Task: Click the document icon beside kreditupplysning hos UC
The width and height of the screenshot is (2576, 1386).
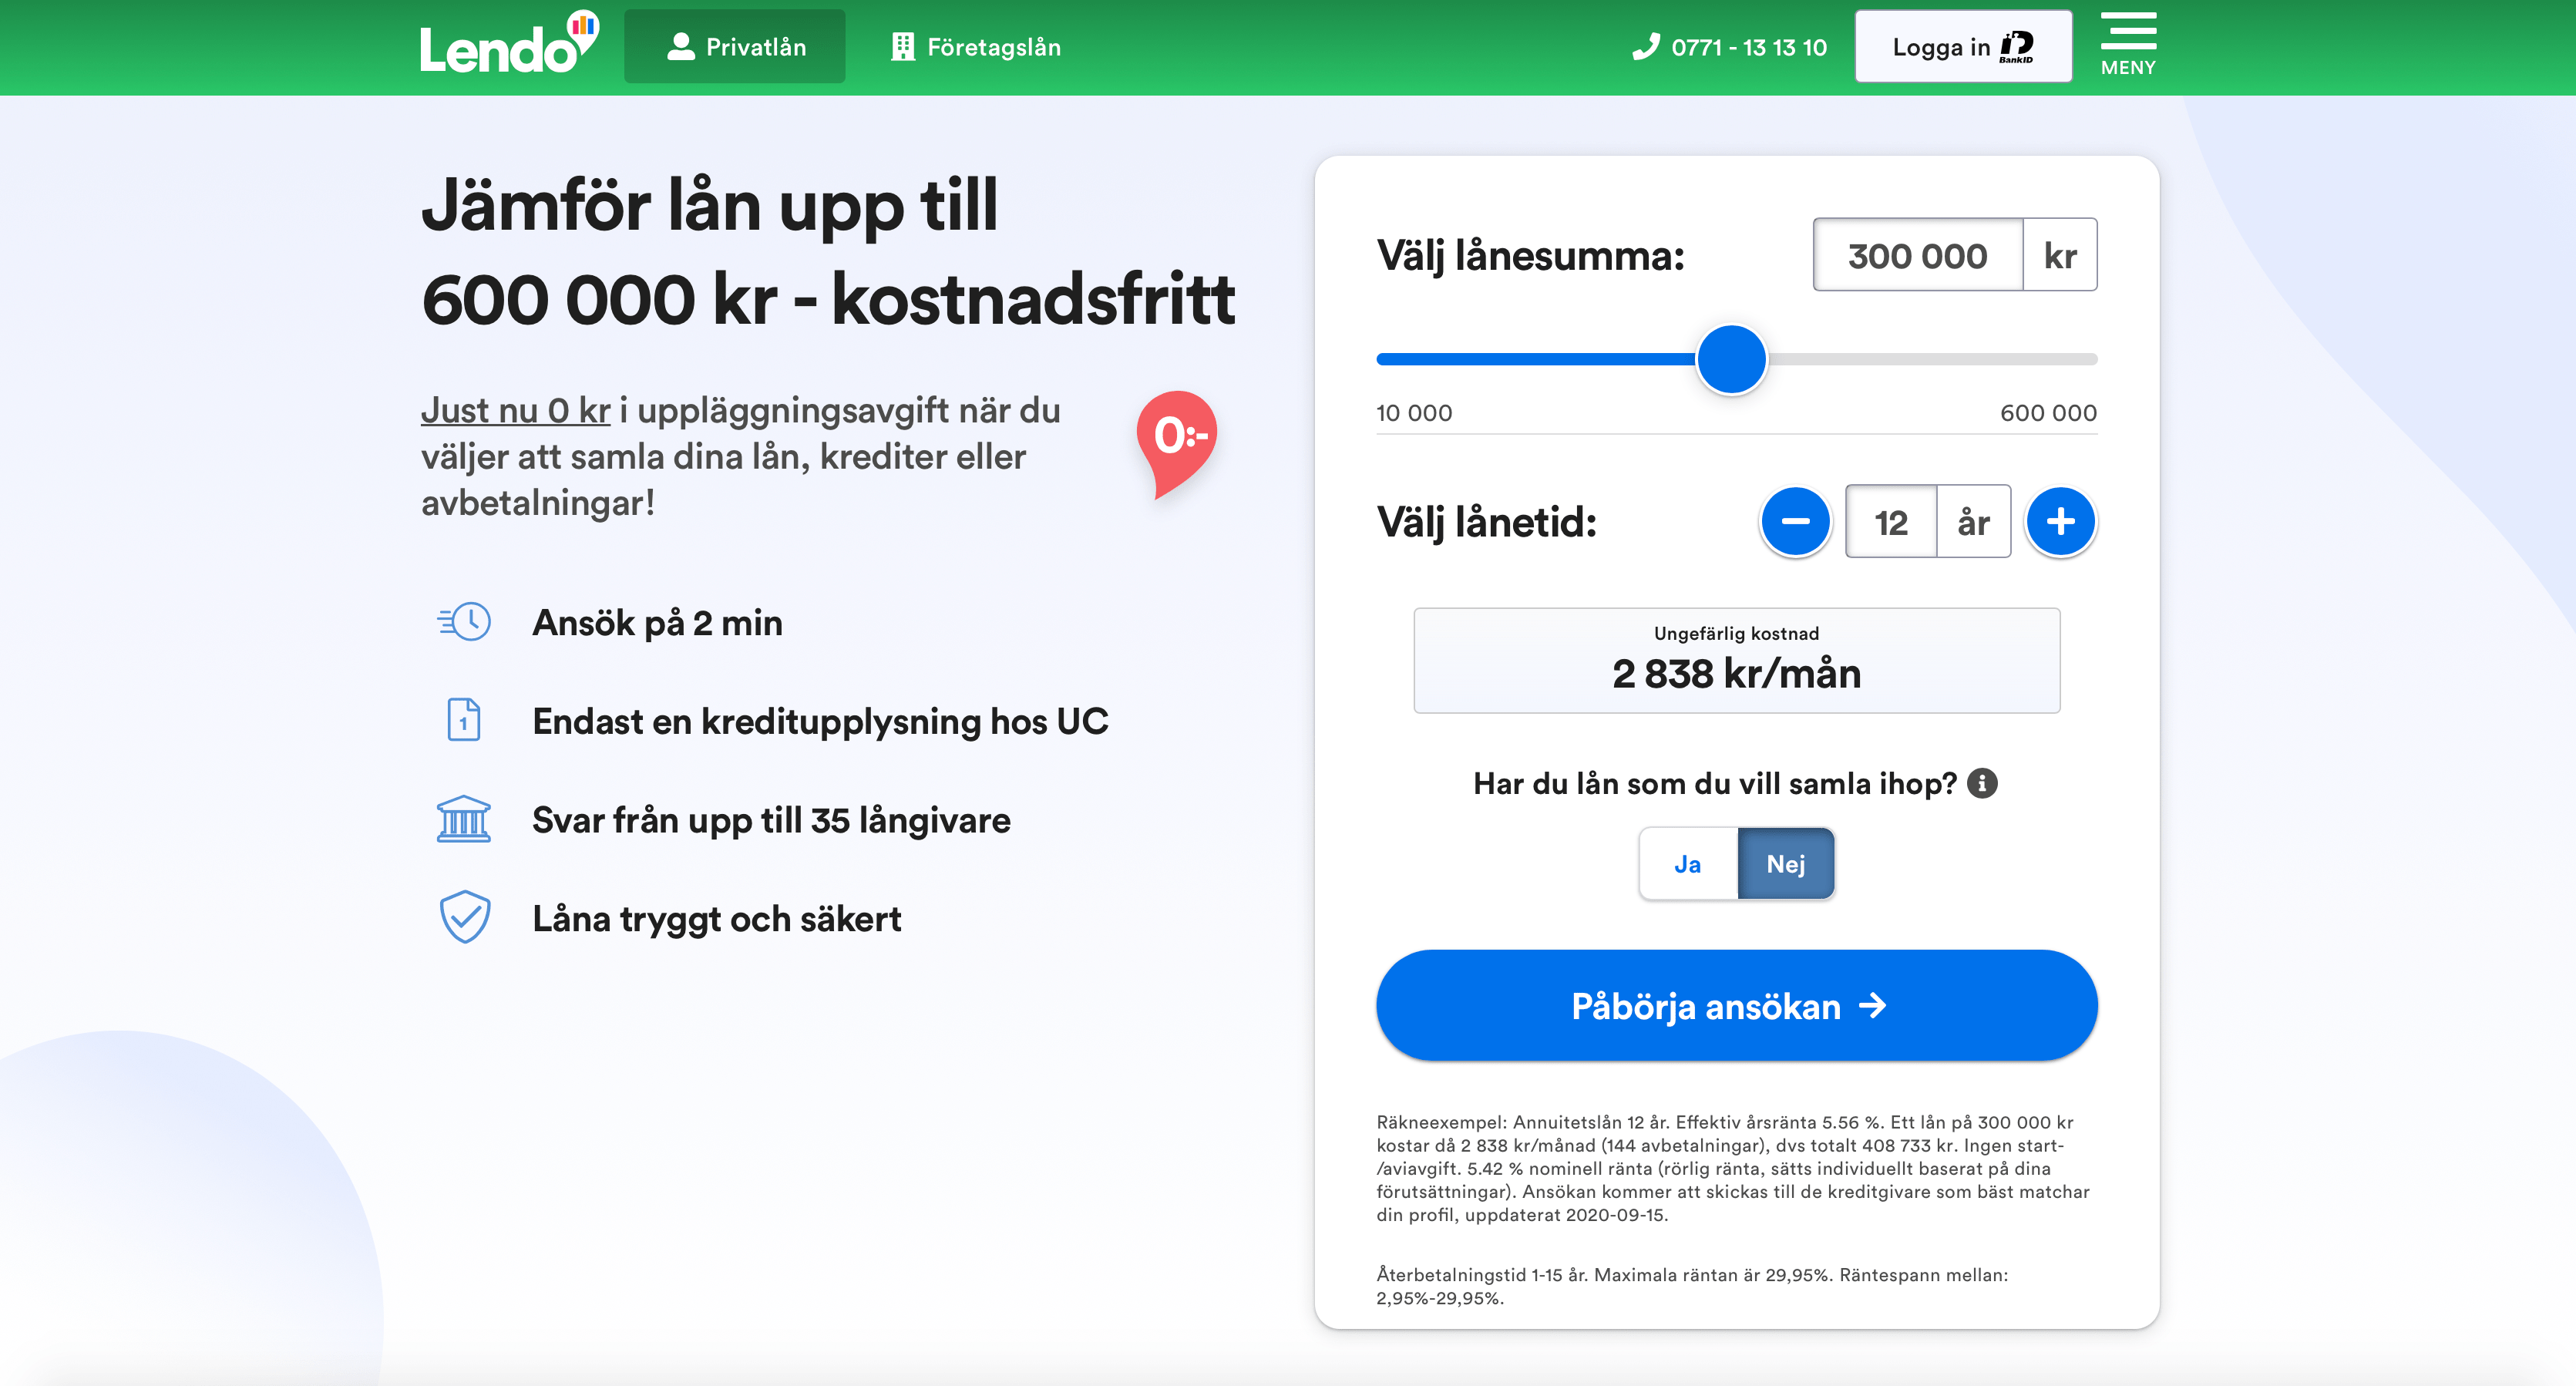Action: coord(464,720)
